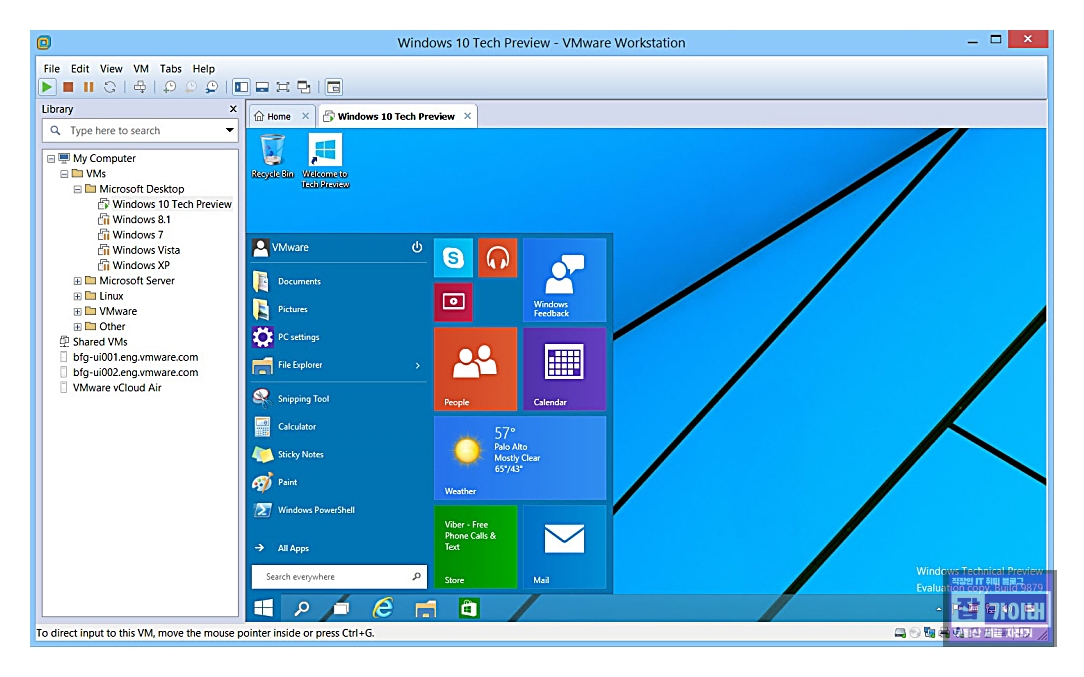This screenshot has width=1084, height=677.
Task: Take a snapshot using clock-plus icon
Action: tap(169, 87)
